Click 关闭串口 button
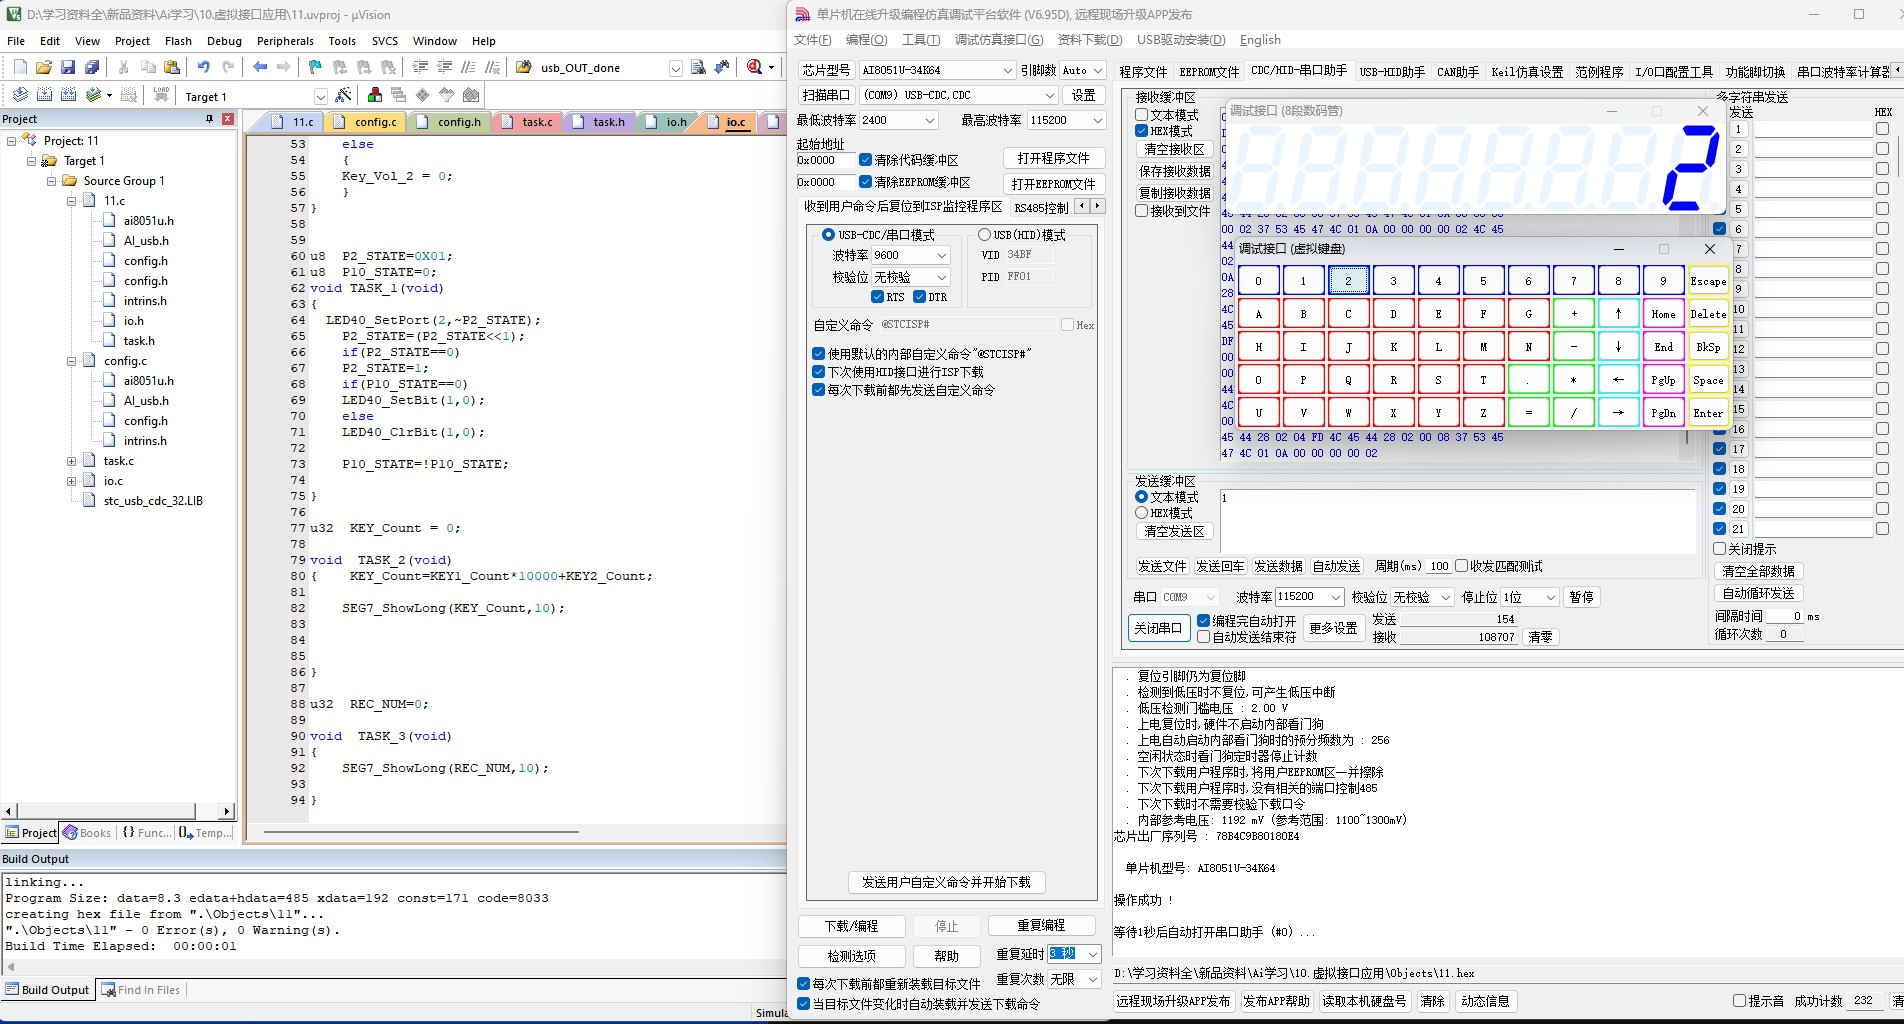This screenshot has height=1024, width=1904. (x=1158, y=628)
